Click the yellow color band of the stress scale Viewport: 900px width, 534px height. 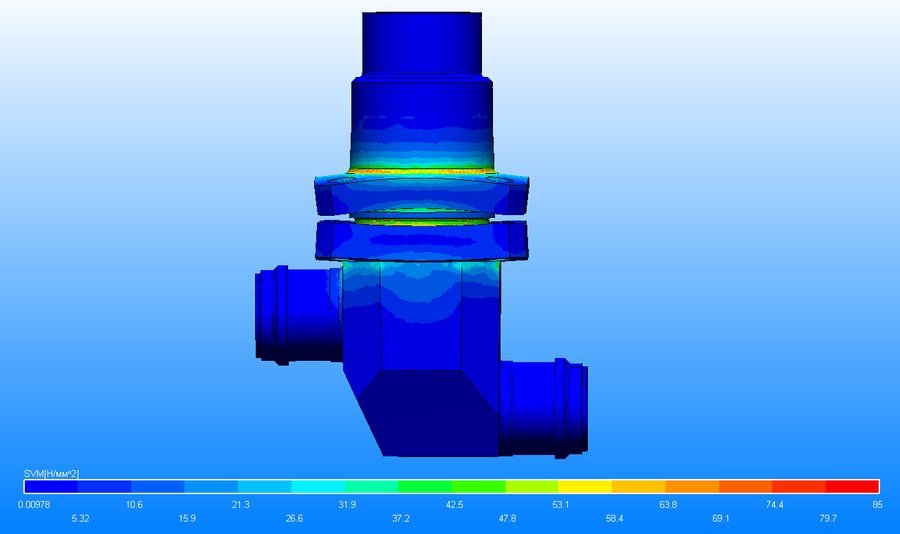[x=585, y=486]
